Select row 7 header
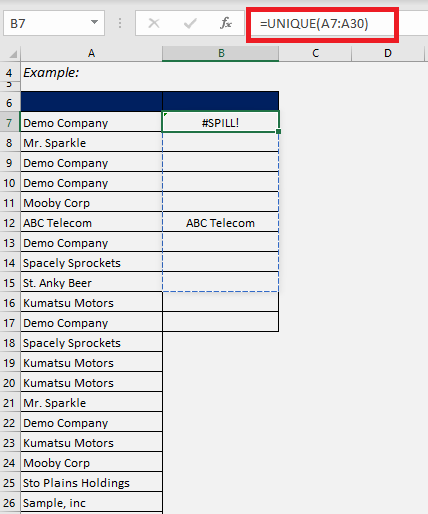 [x=9, y=123]
